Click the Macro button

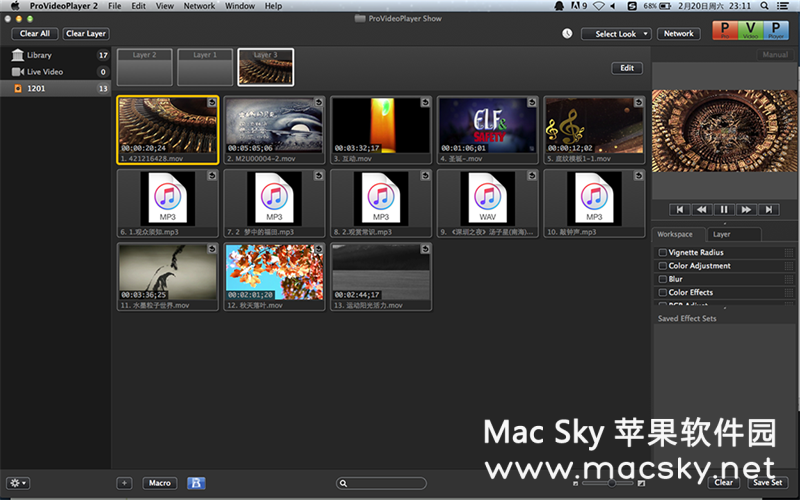coord(160,483)
